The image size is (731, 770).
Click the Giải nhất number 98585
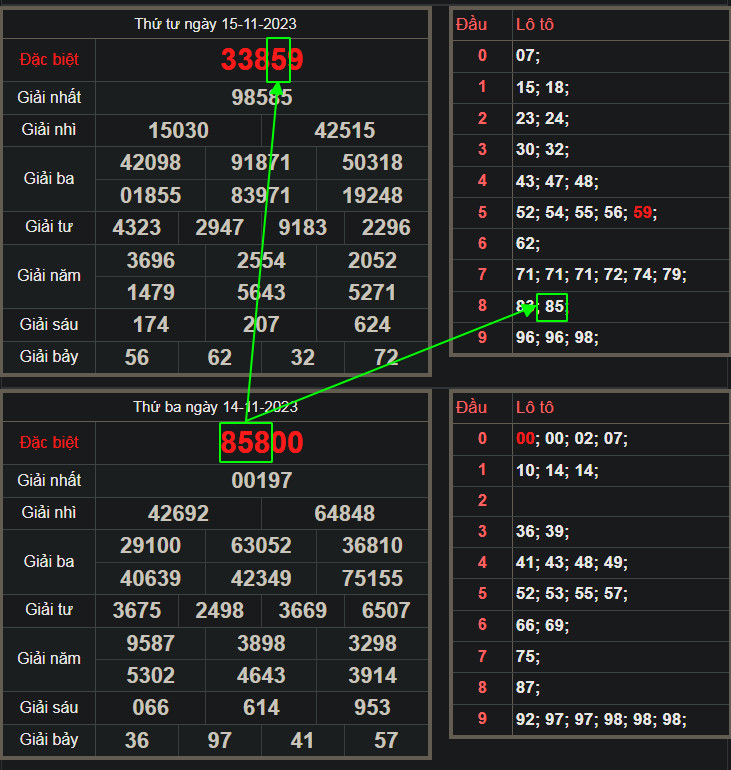[x=261, y=98]
